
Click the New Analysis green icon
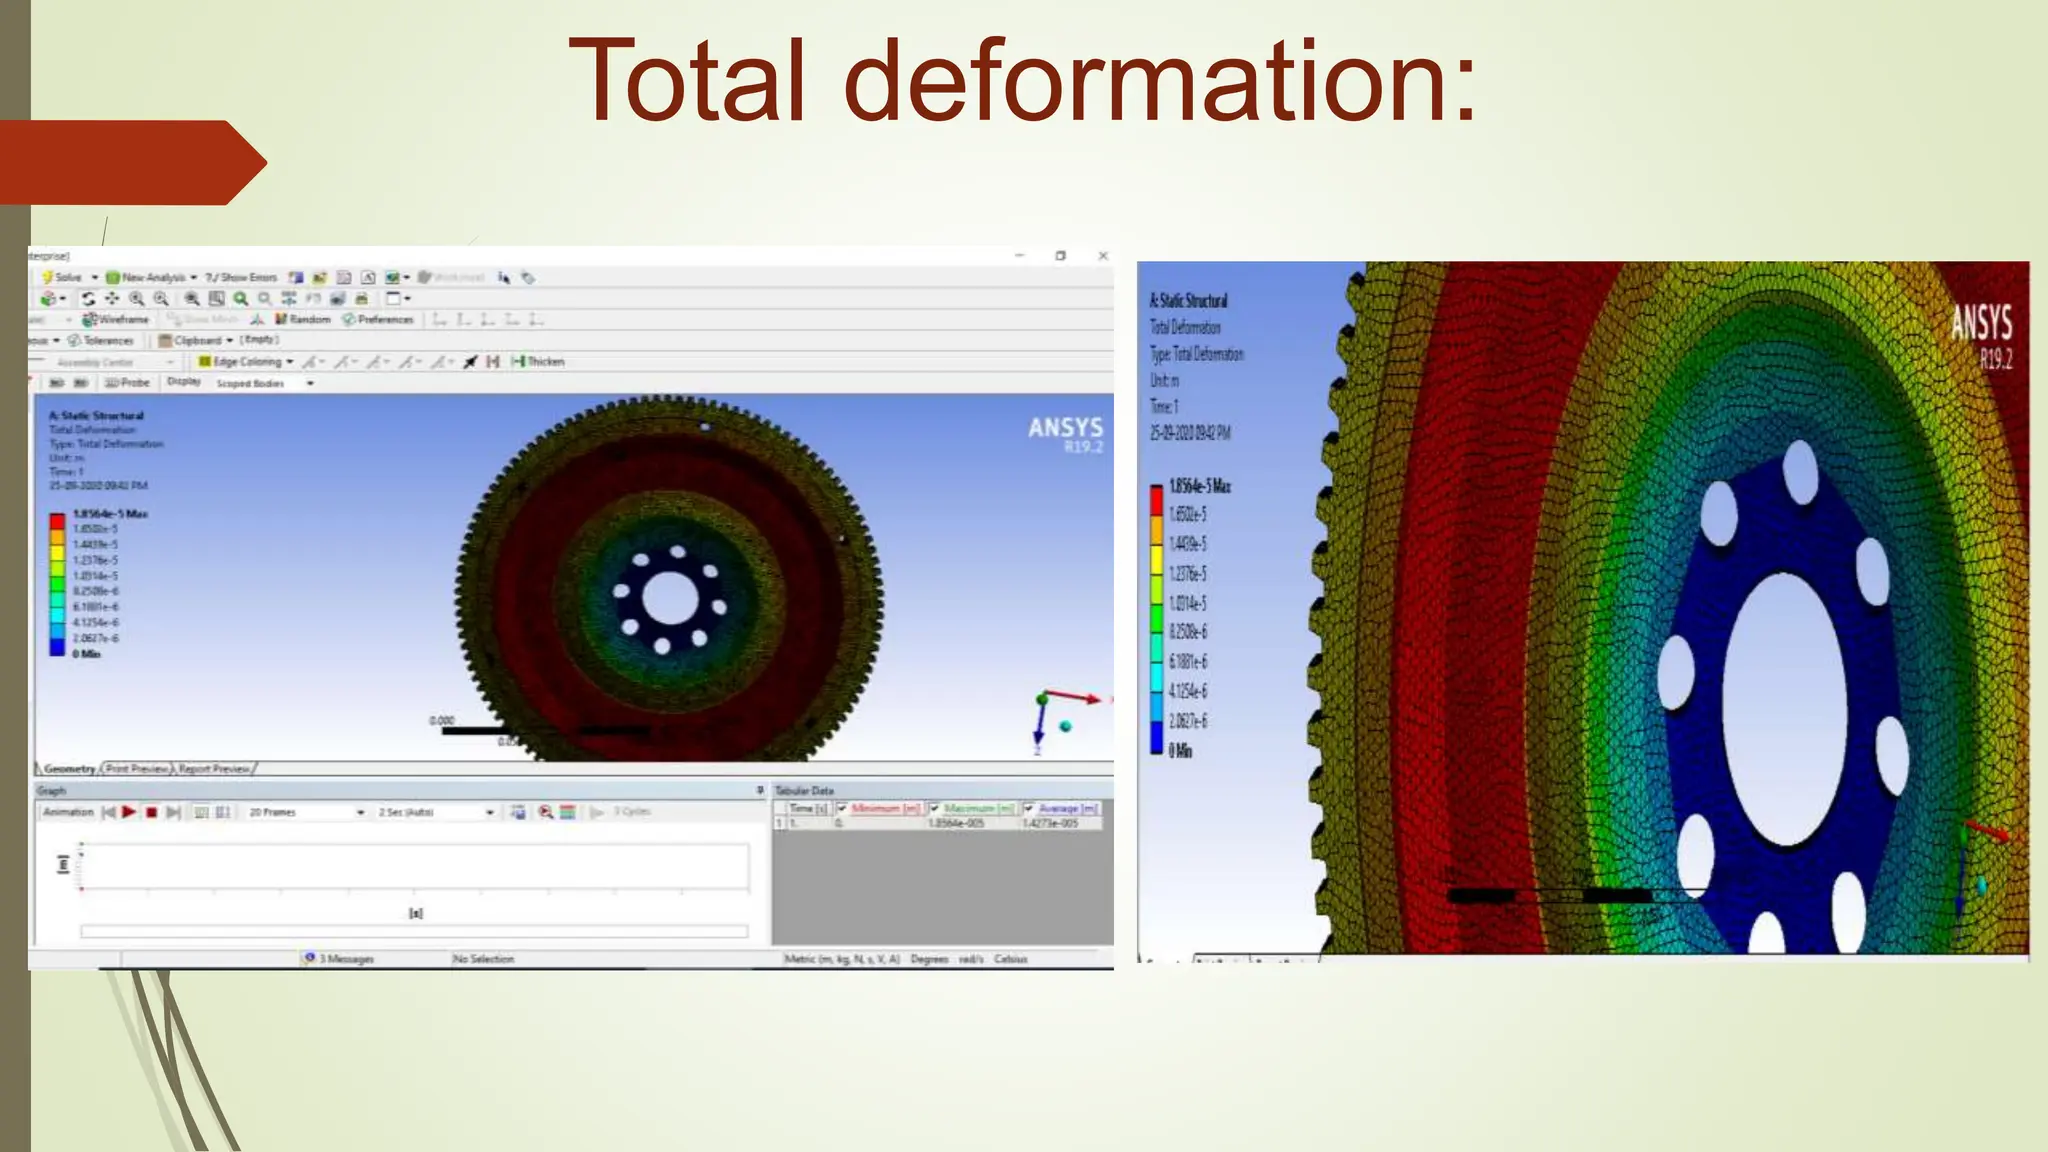tap(112, 277)
